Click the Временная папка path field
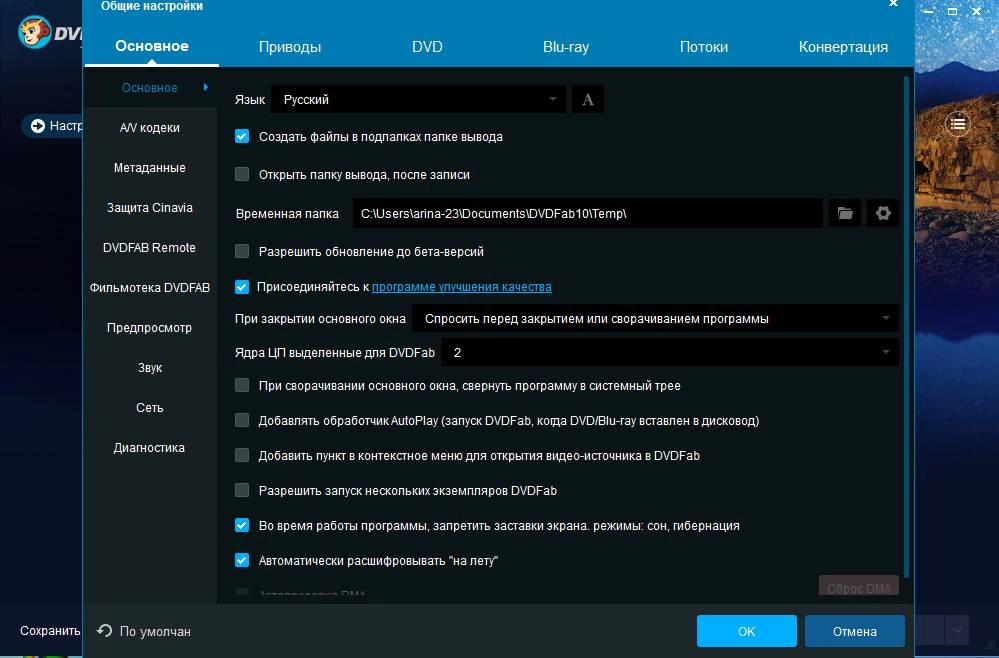The height and width of the screenshot is (658, 999). tap(587, 213)
